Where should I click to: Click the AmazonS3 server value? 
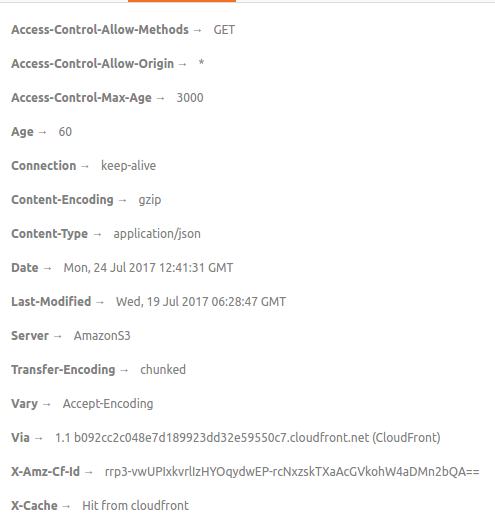point(102,336)
